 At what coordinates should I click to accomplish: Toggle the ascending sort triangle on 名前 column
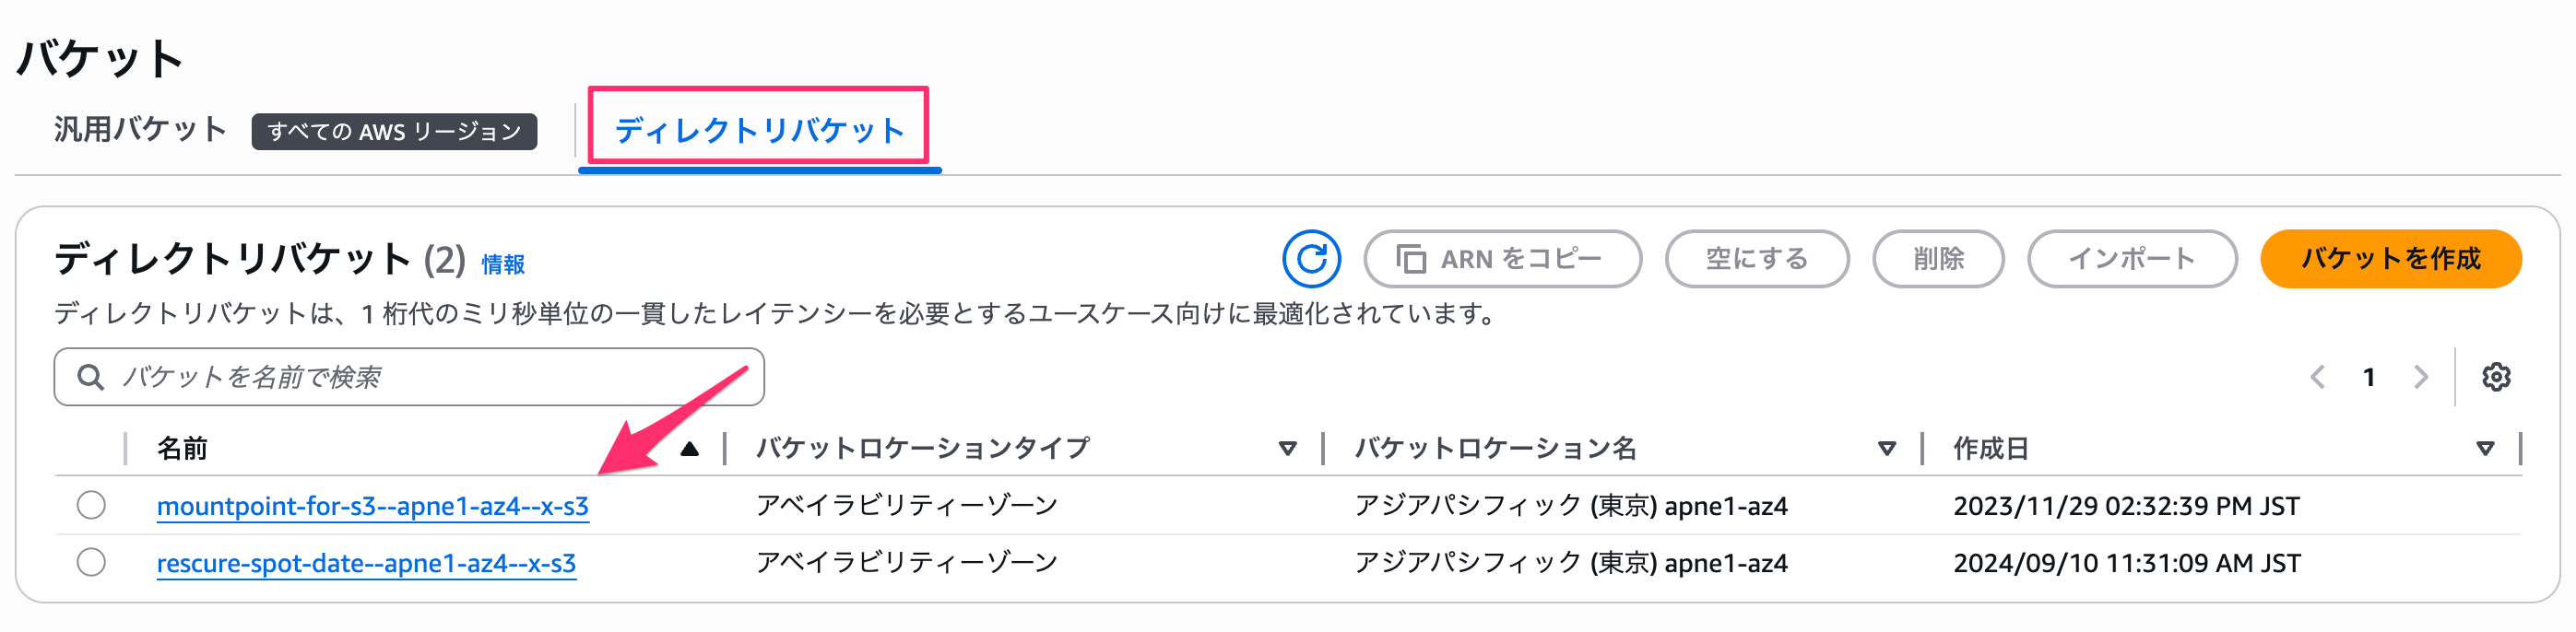pos(689,449)
